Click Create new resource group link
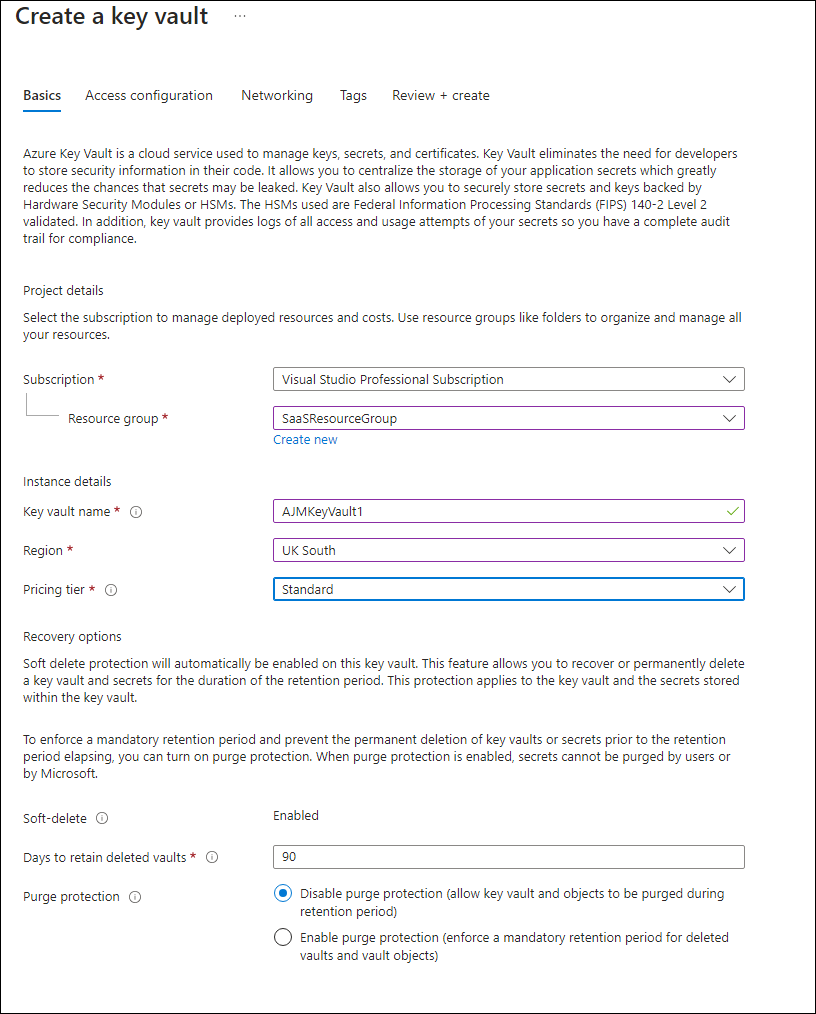 (x=305, y=440)
